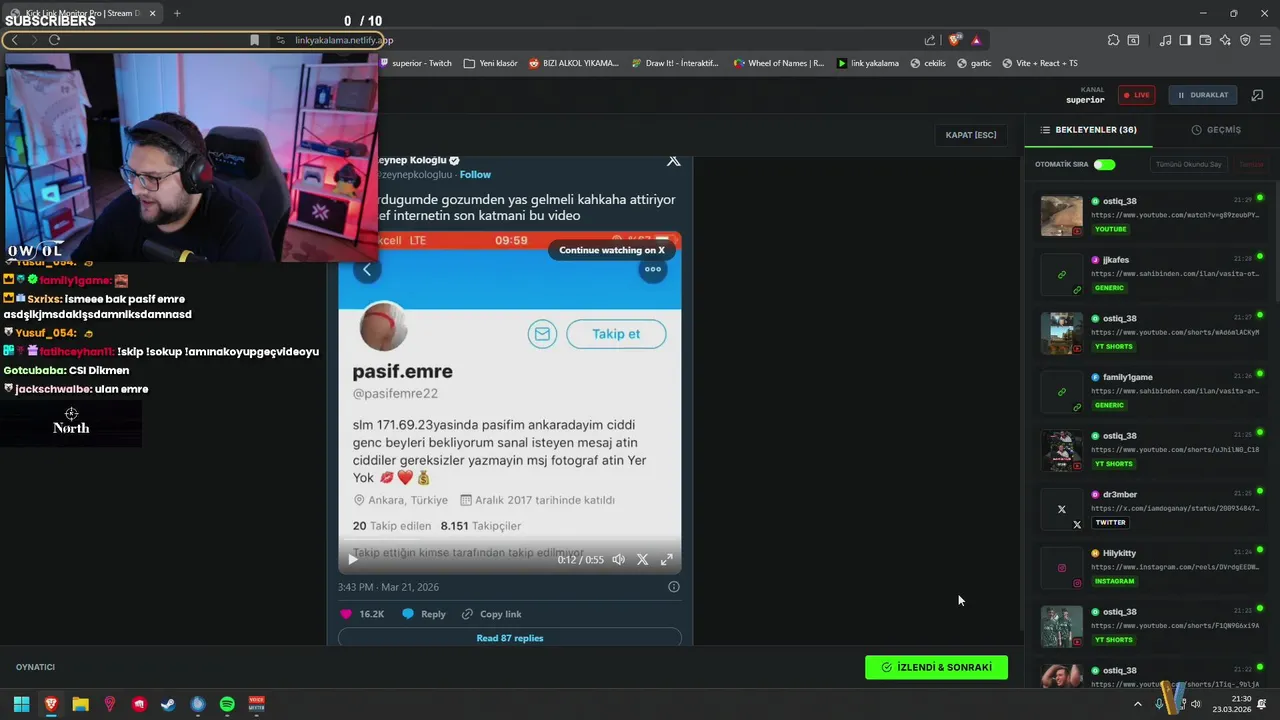The height and width of the screenshot is (720, 1280).
Task: Like the tweet via the heart icon
Action: tap(346, 614)
